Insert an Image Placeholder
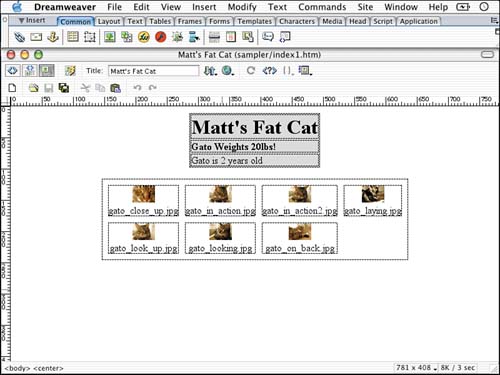The image size is (500, 375). pos(127,37)
